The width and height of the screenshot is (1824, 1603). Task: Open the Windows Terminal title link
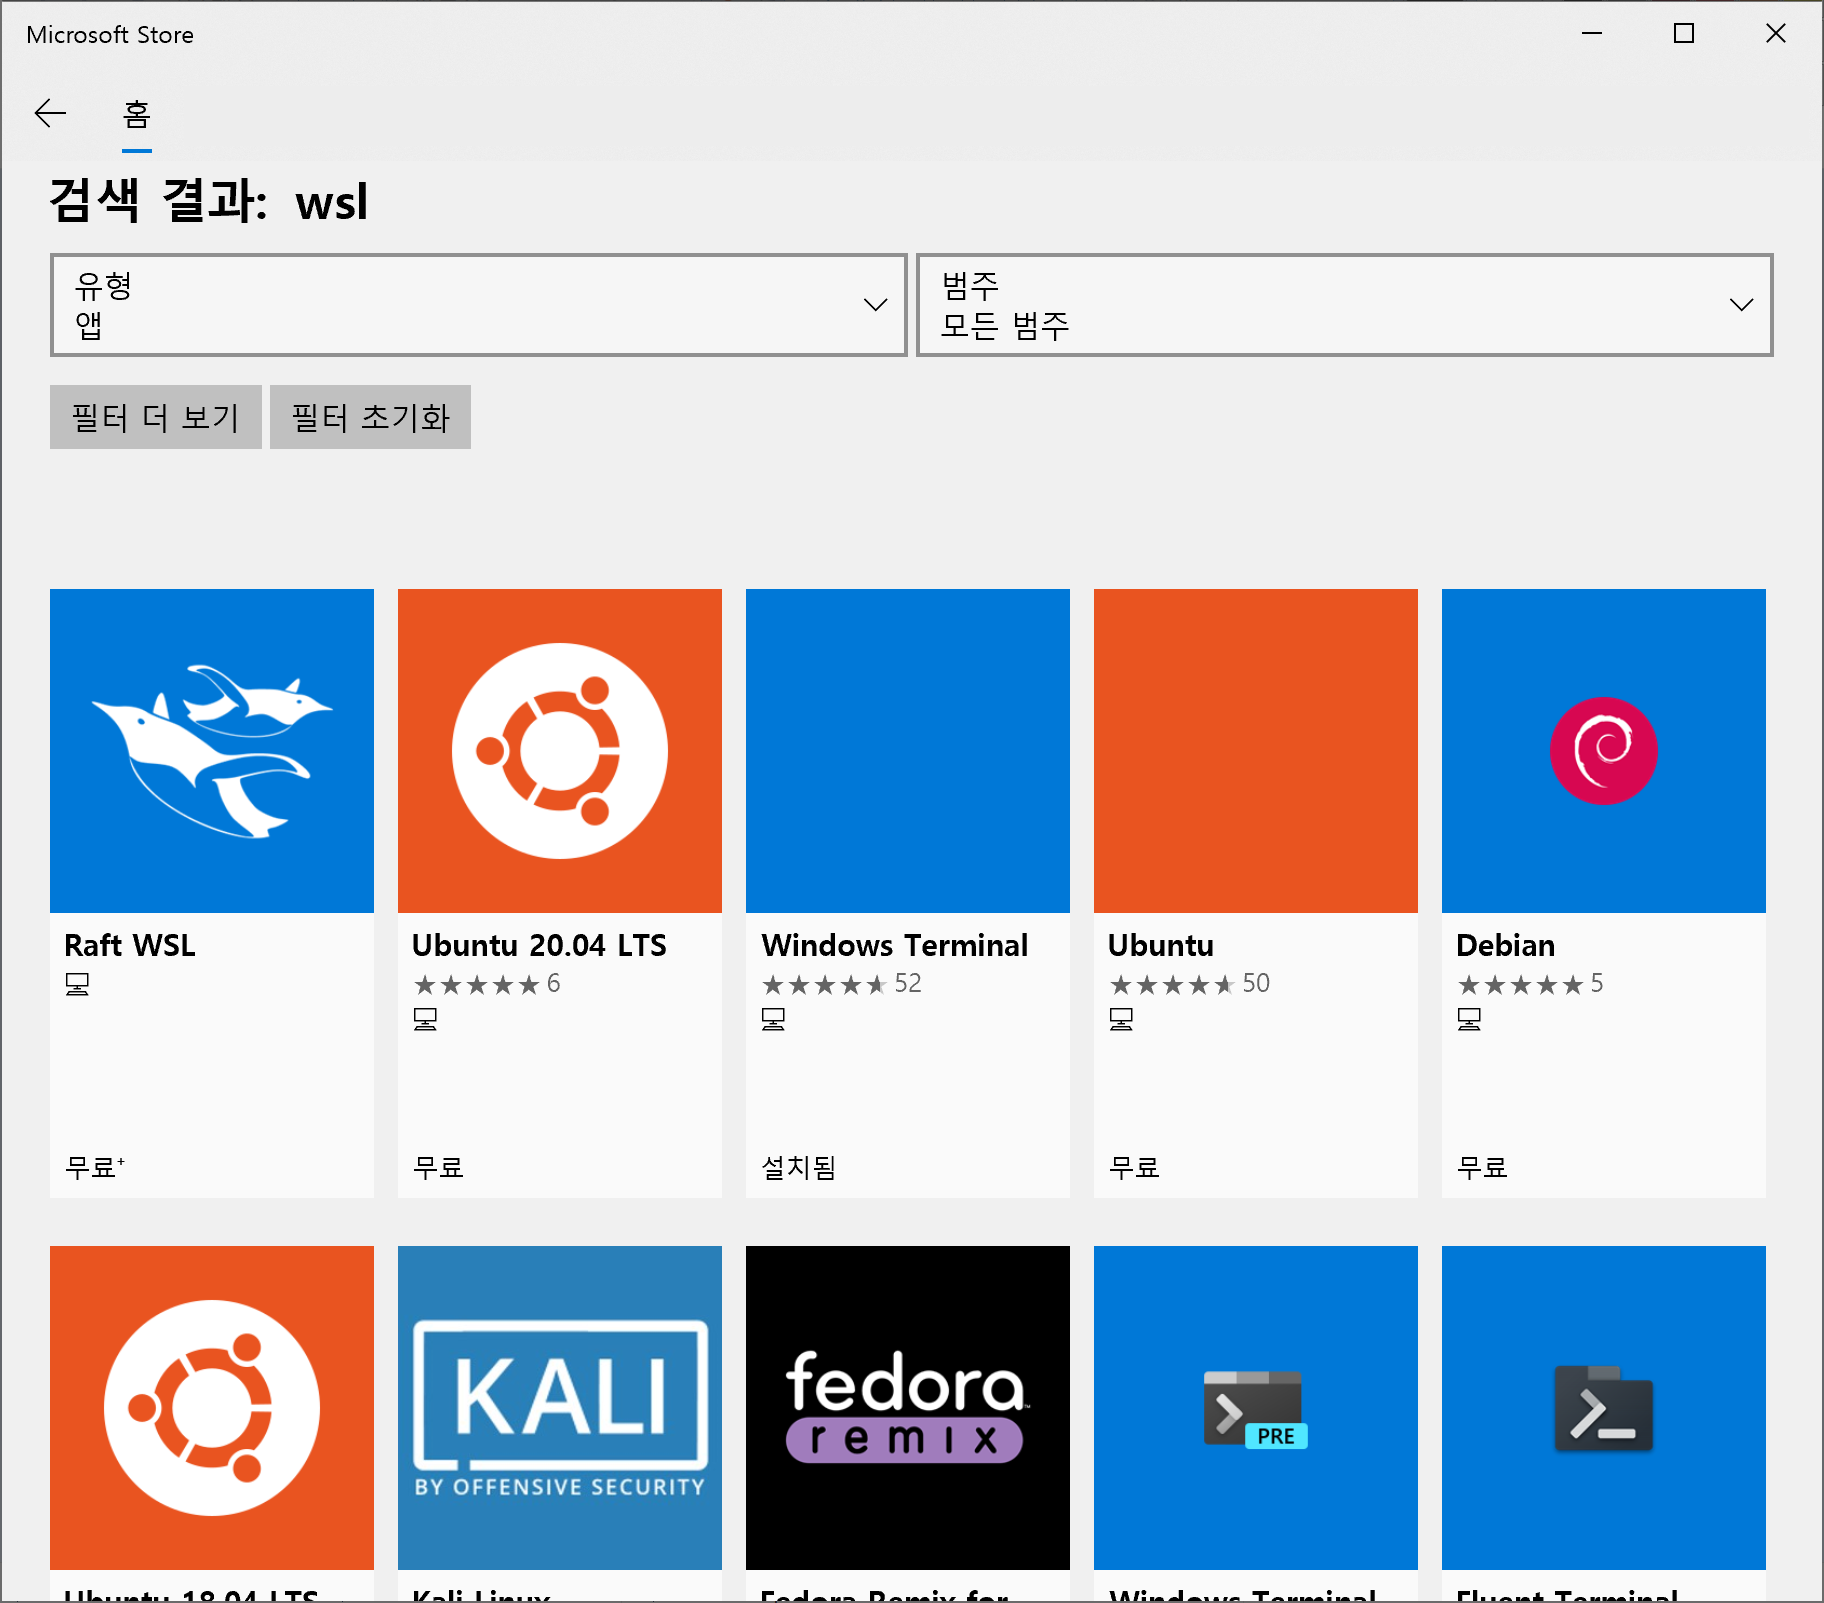[894, 945]
